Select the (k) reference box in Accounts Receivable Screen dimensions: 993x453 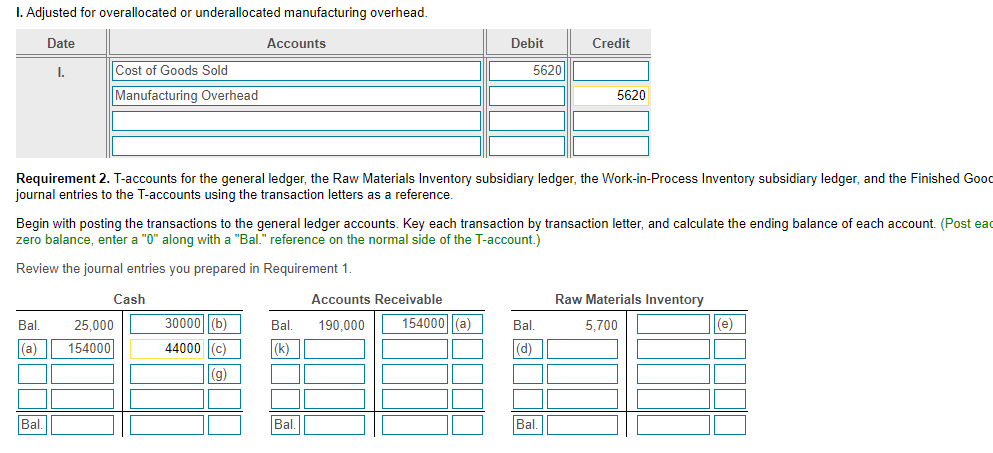tap(285, 348)
